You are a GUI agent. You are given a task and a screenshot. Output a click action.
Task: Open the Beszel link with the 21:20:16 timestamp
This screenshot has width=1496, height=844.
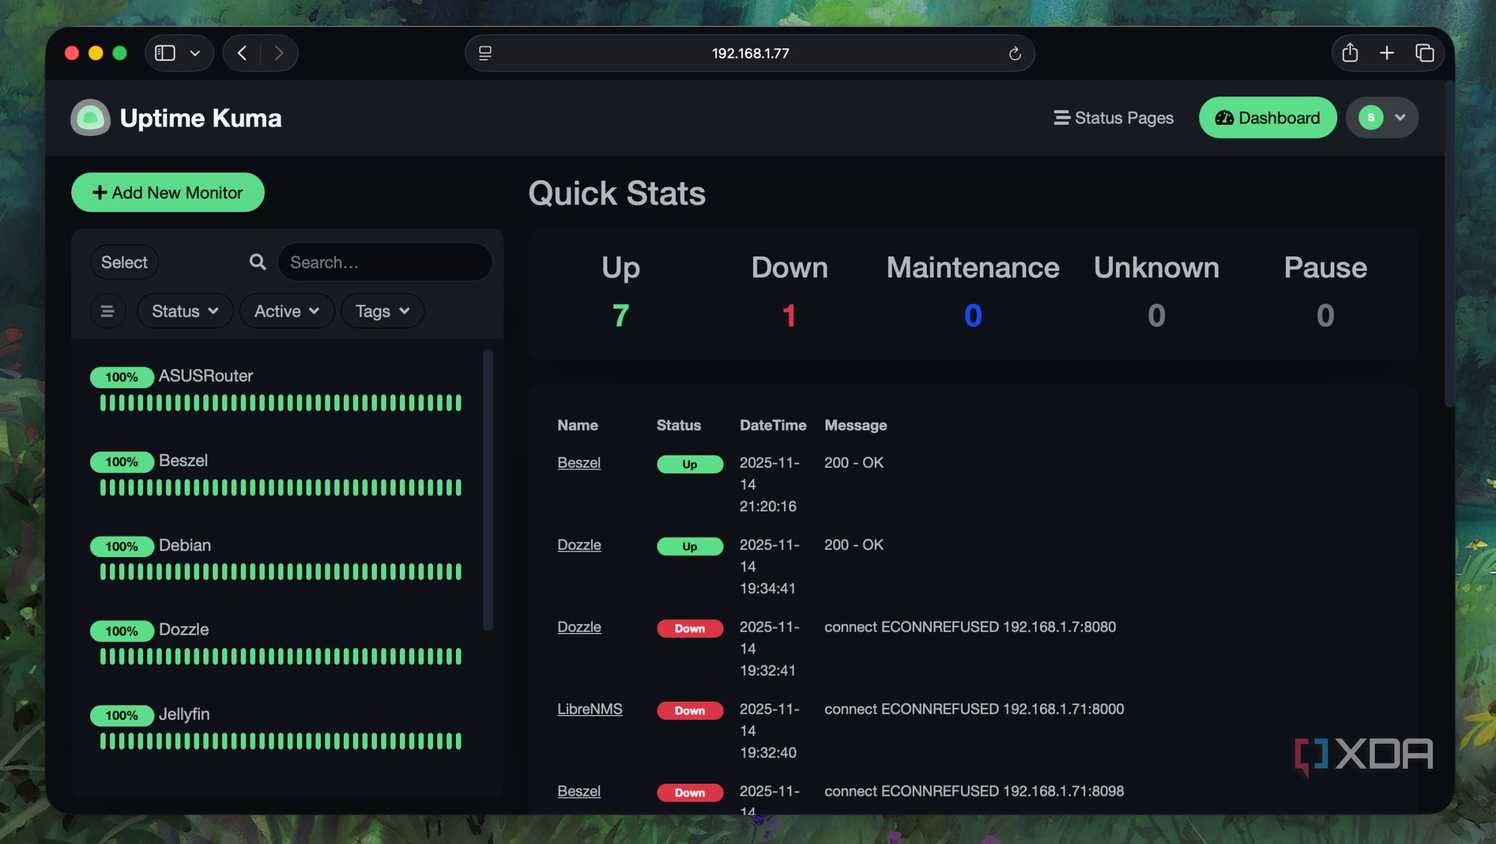click(x=579, y=463)
